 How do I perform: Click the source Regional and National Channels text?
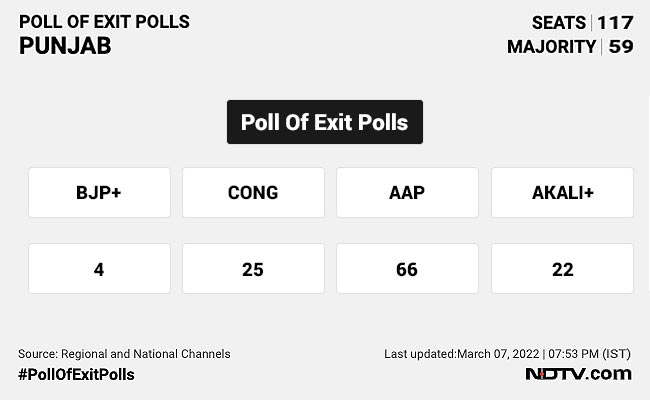pos(124,353)
